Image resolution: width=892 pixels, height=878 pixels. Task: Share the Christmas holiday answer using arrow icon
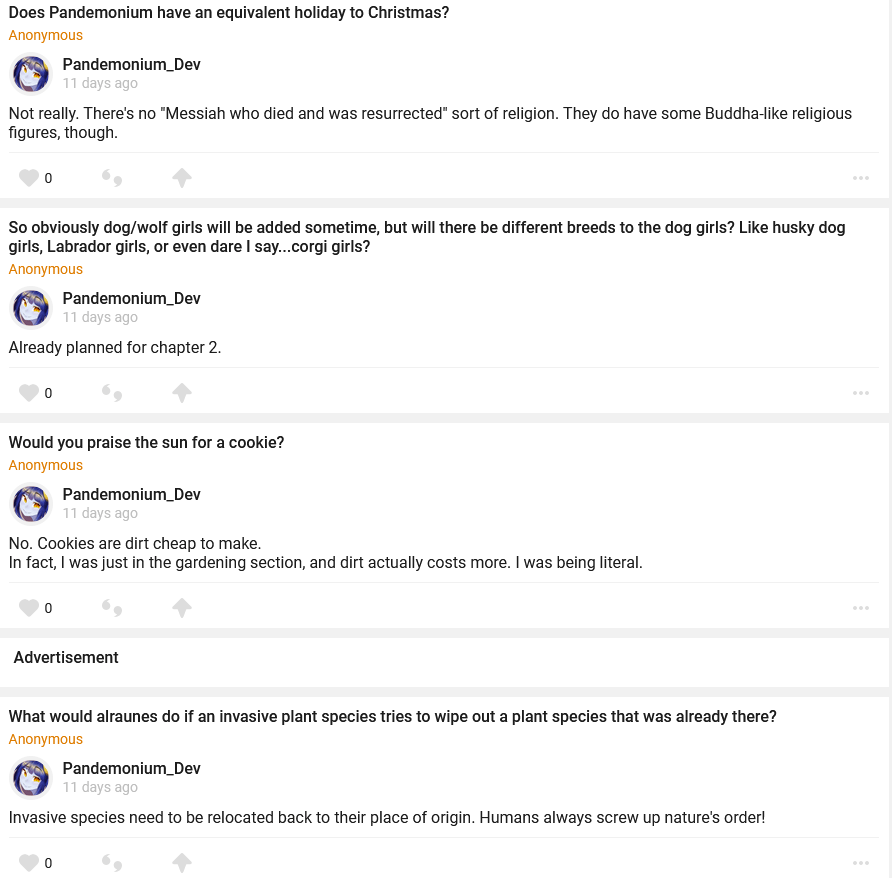(181, 178)
